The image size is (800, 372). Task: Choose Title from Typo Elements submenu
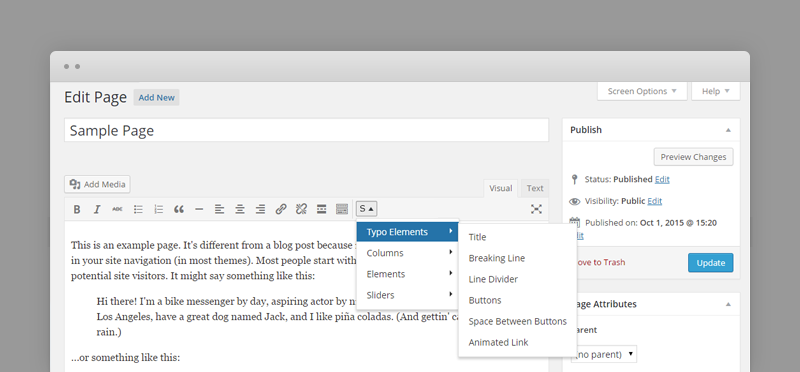[517, 237]
